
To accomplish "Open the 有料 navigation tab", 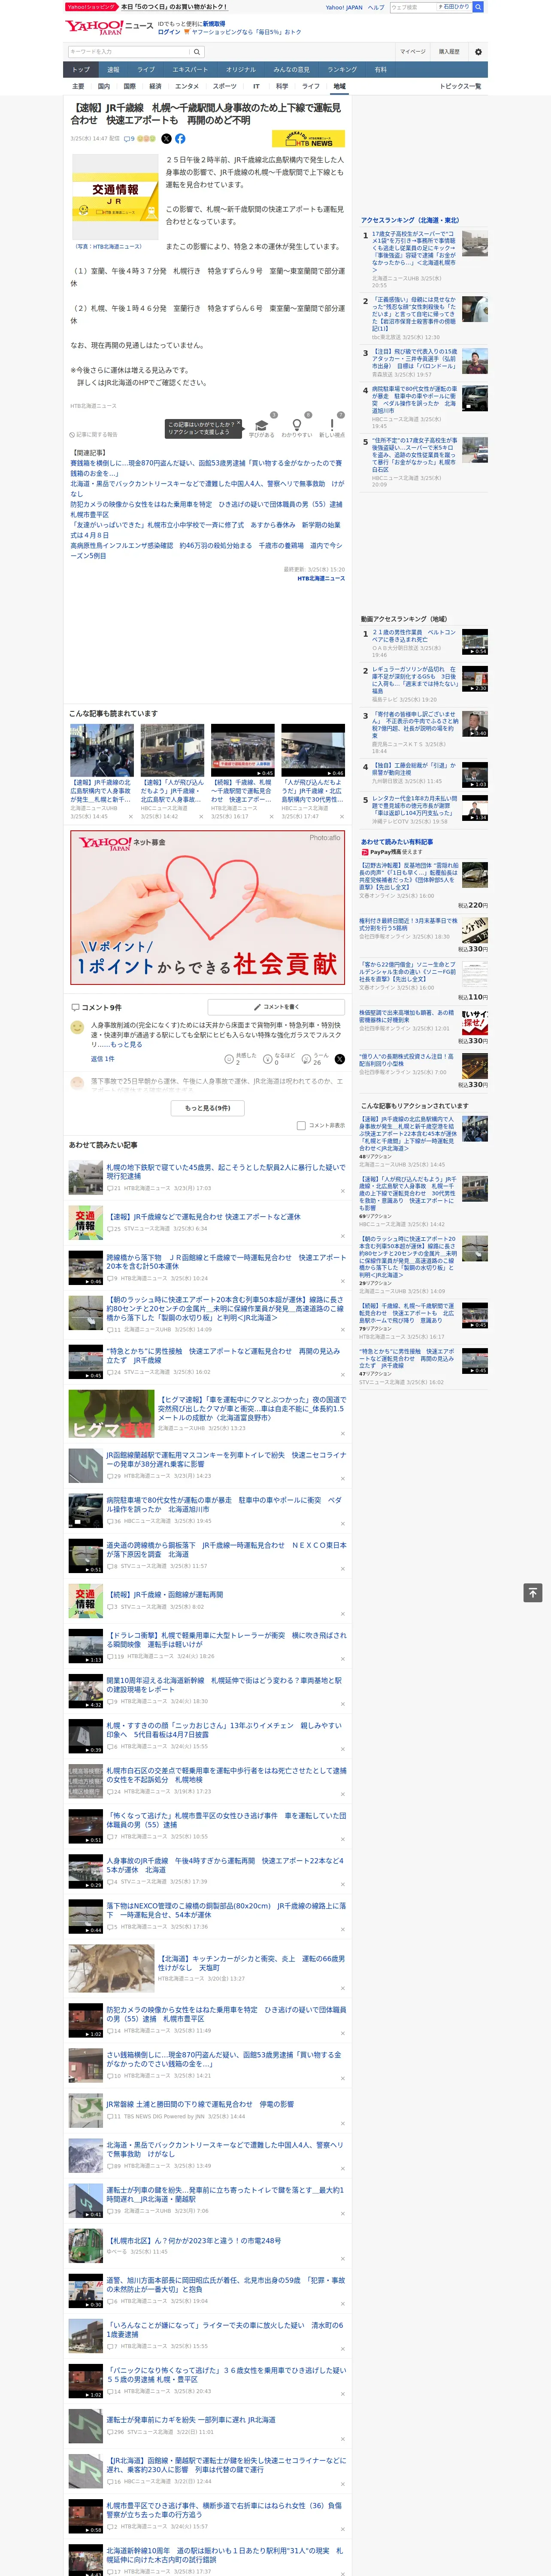I will (x=381, y=70).
